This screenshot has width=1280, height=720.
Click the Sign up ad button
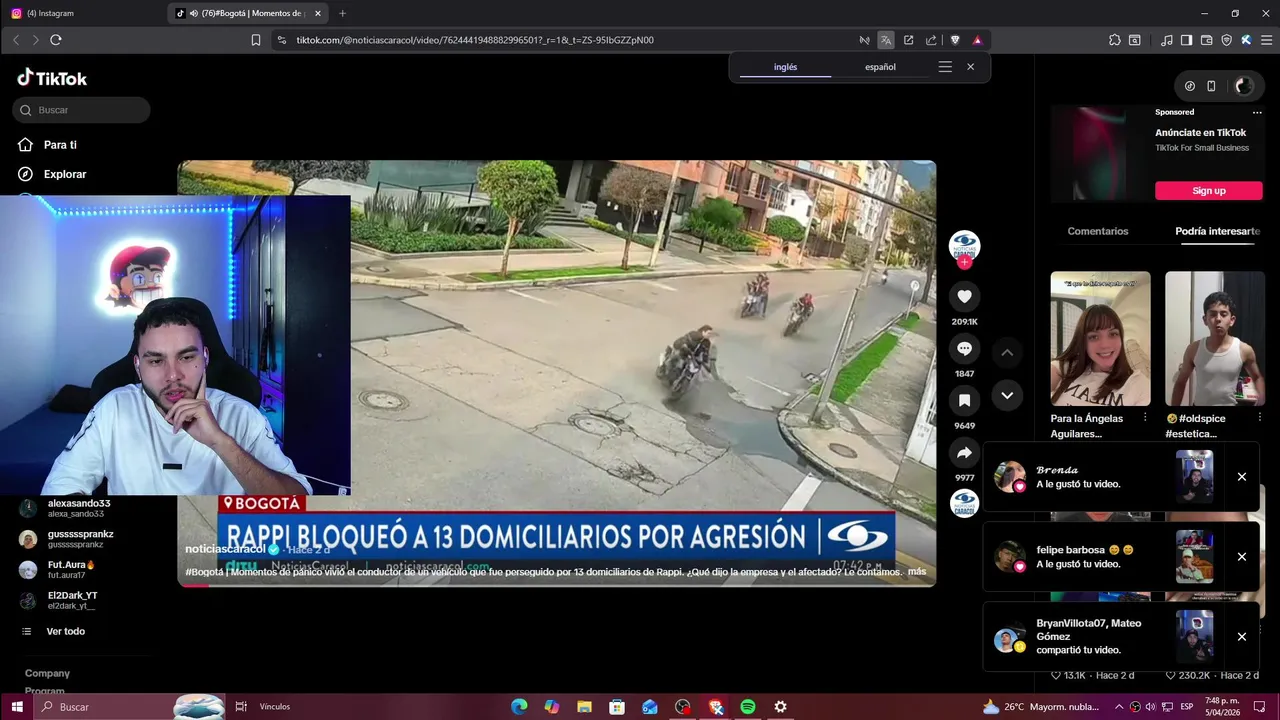tap(1209, 191)
